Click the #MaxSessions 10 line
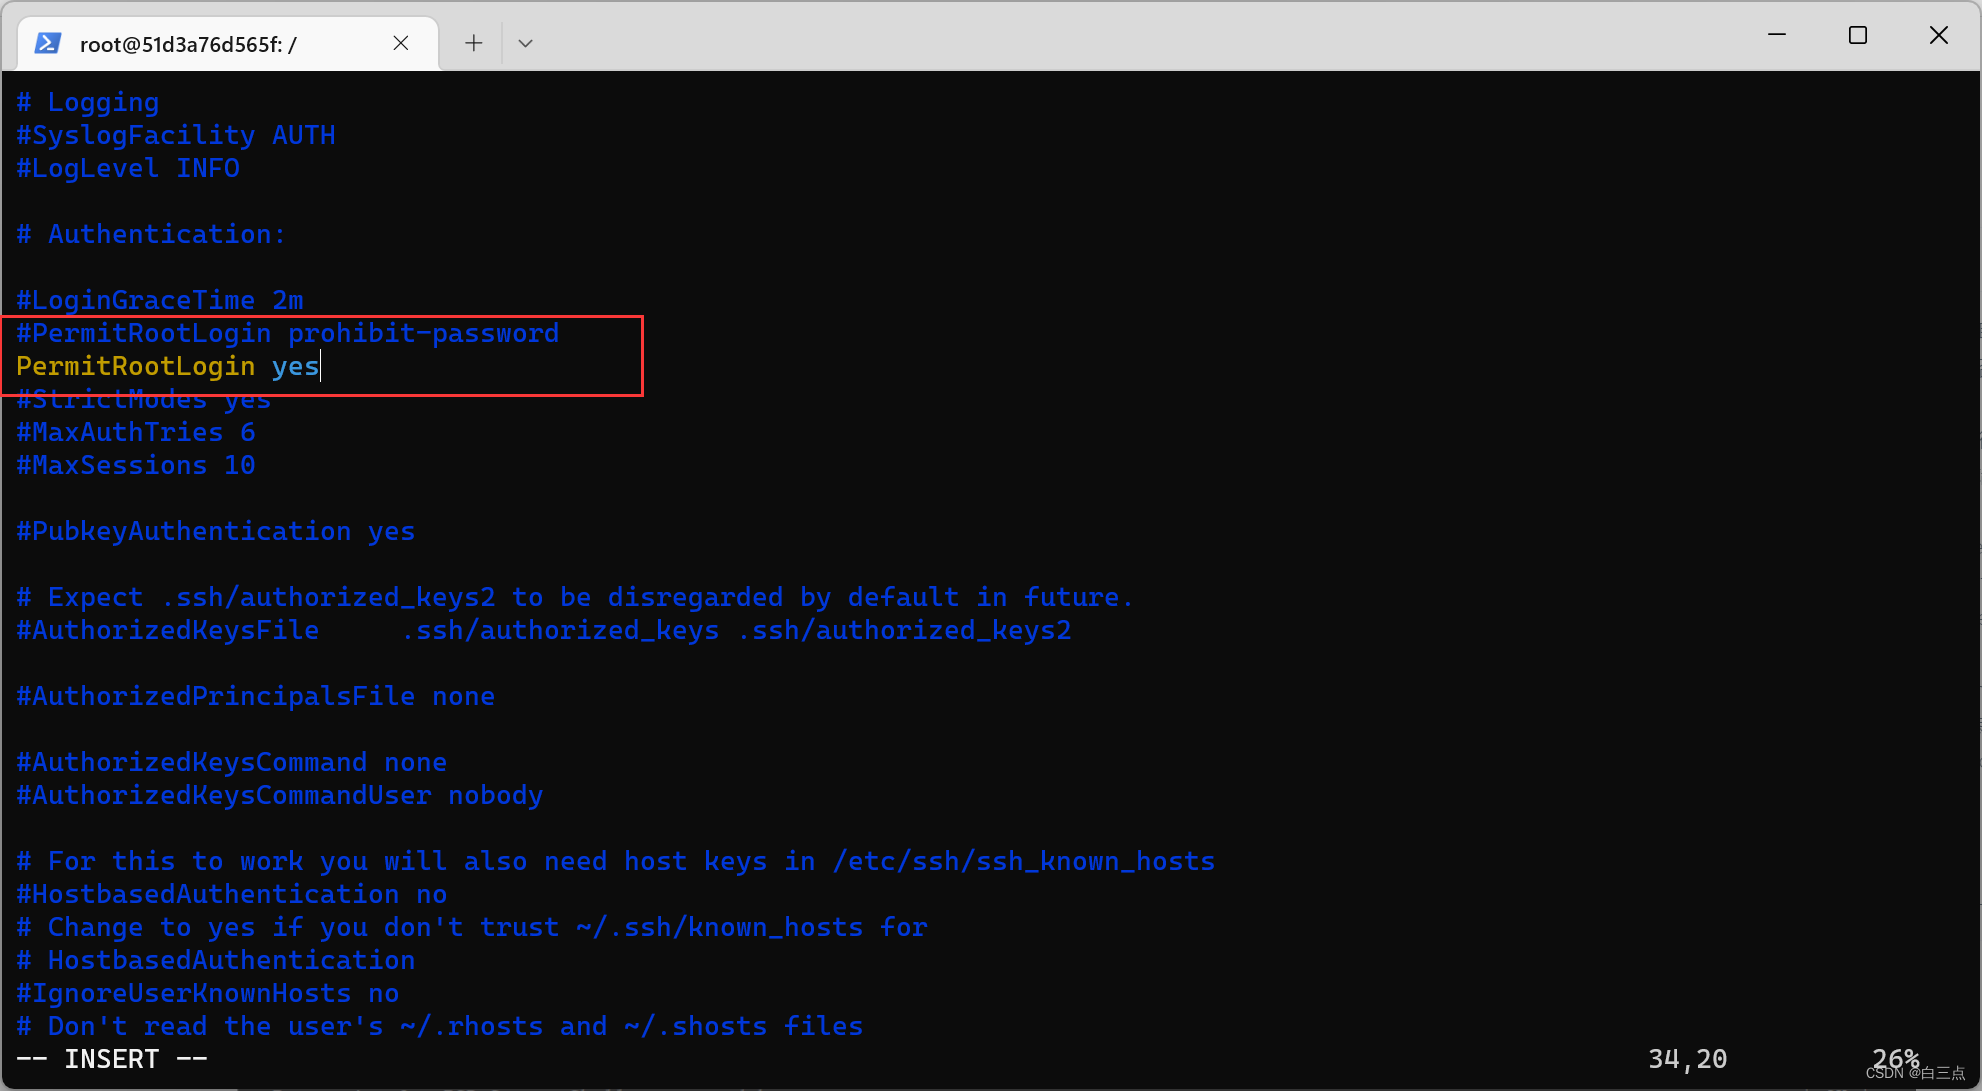 (135, 464)
